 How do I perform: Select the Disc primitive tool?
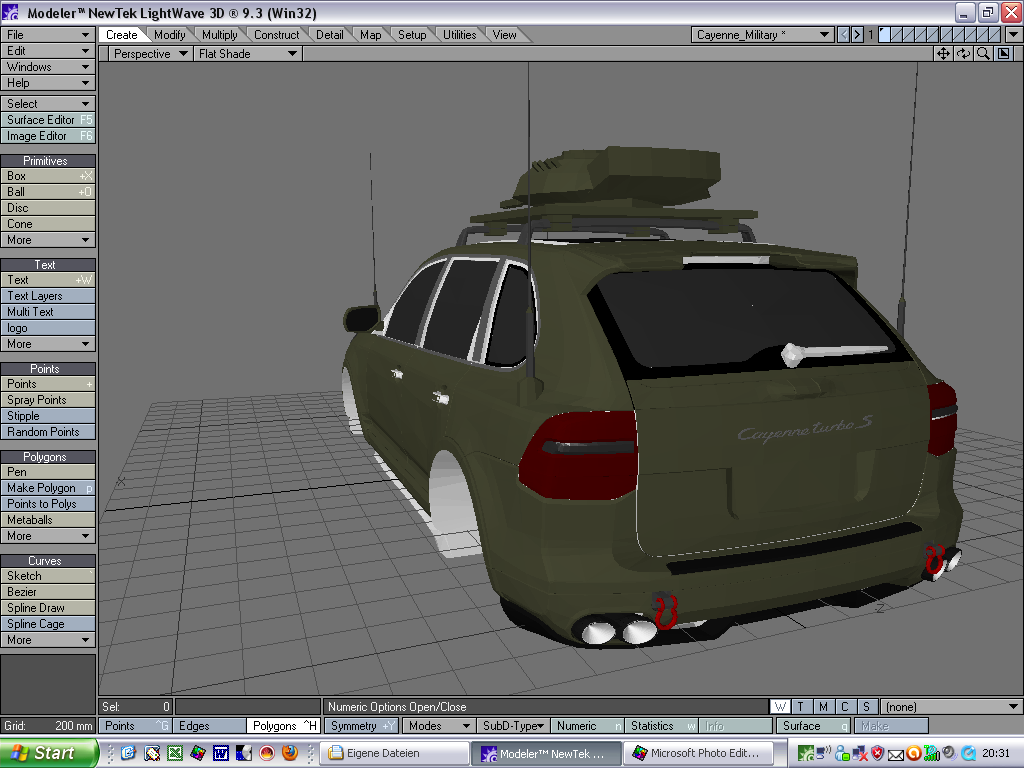point(48,208)
